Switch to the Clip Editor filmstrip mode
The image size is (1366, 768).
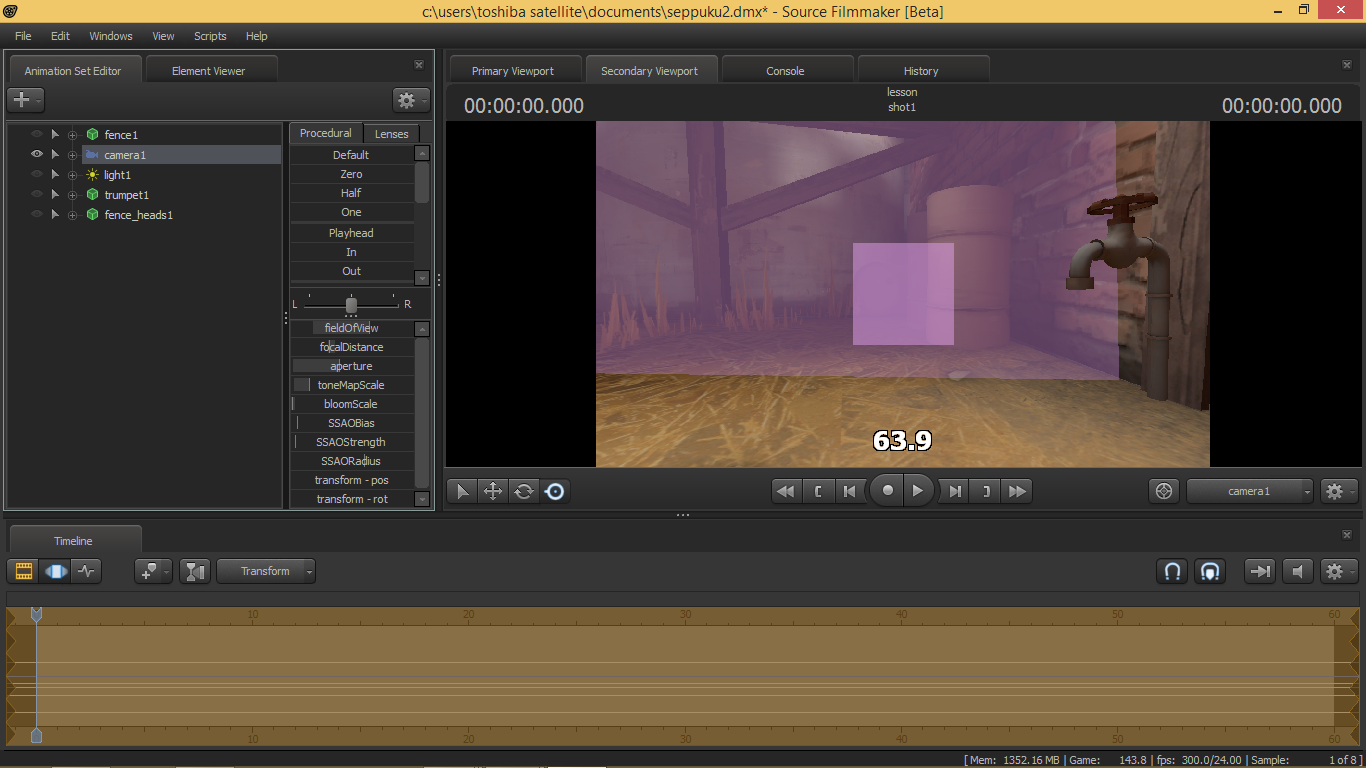tap(24, 571)
